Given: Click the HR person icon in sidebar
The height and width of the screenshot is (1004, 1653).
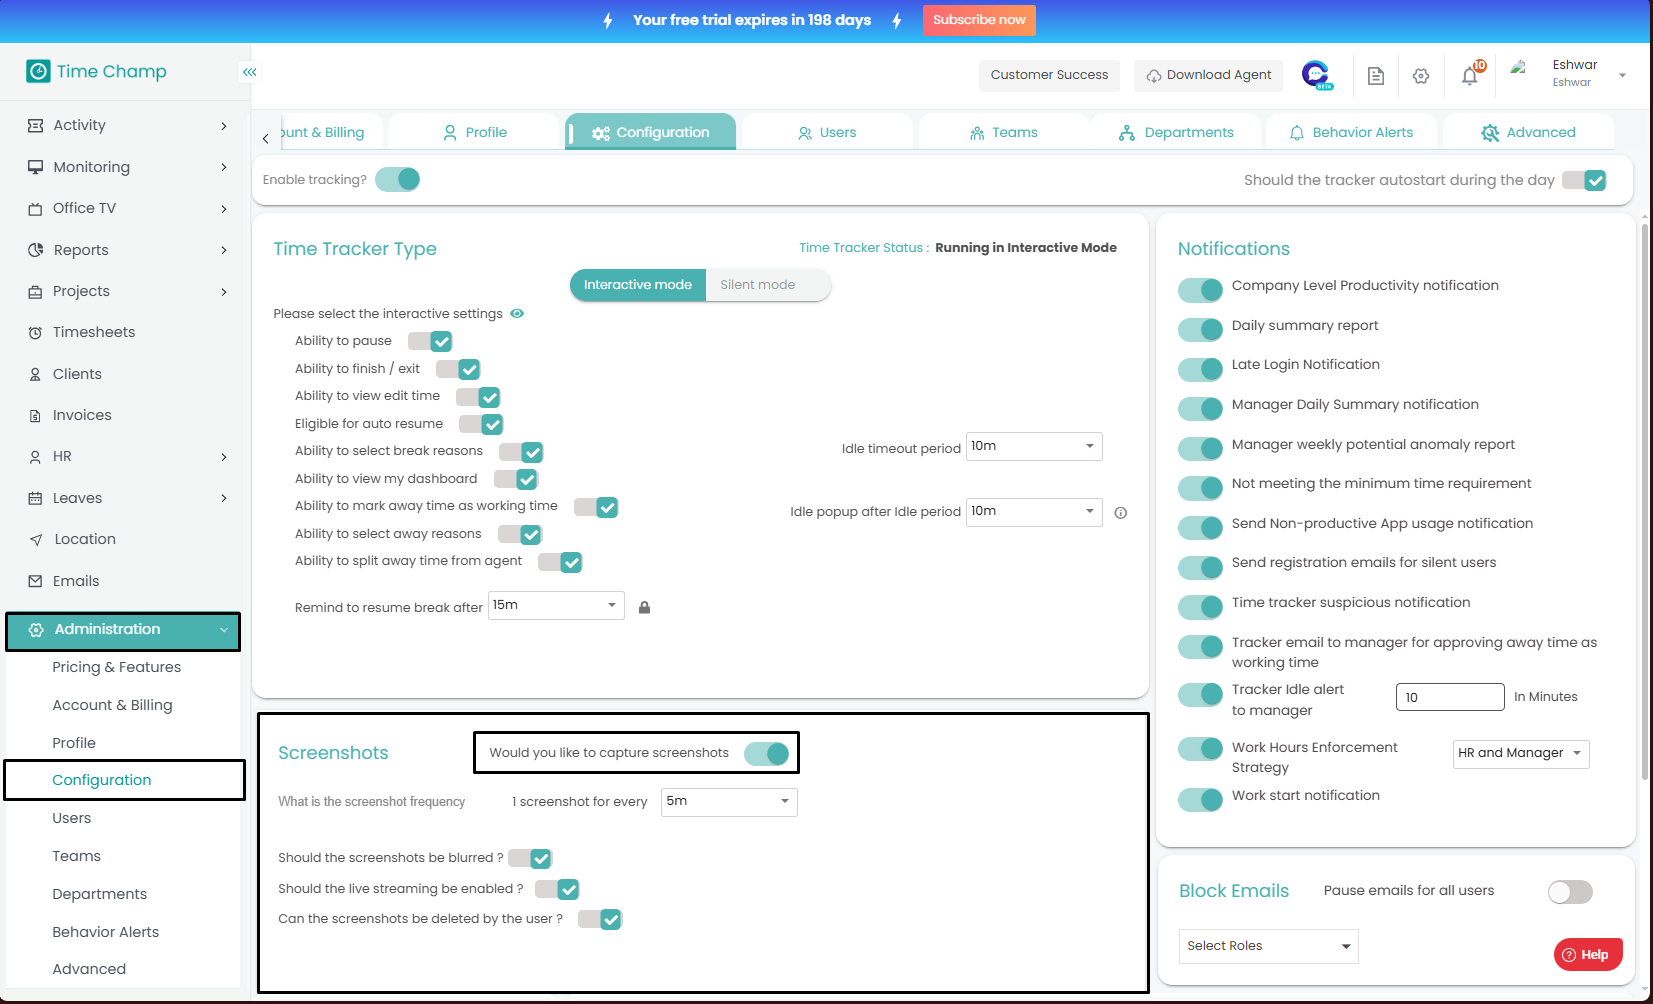Looking at the screenshot, I should (35, 457).
